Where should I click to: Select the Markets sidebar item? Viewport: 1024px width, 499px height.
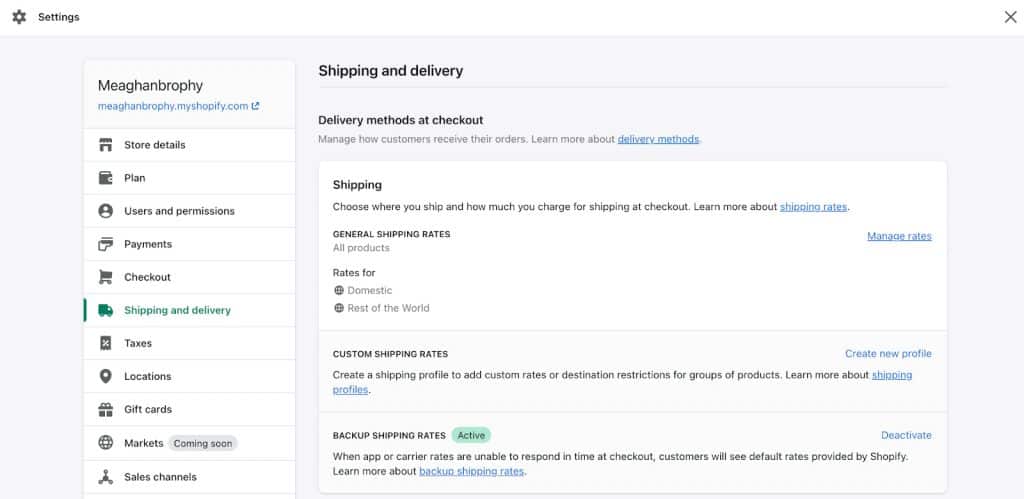pos(189,443)
